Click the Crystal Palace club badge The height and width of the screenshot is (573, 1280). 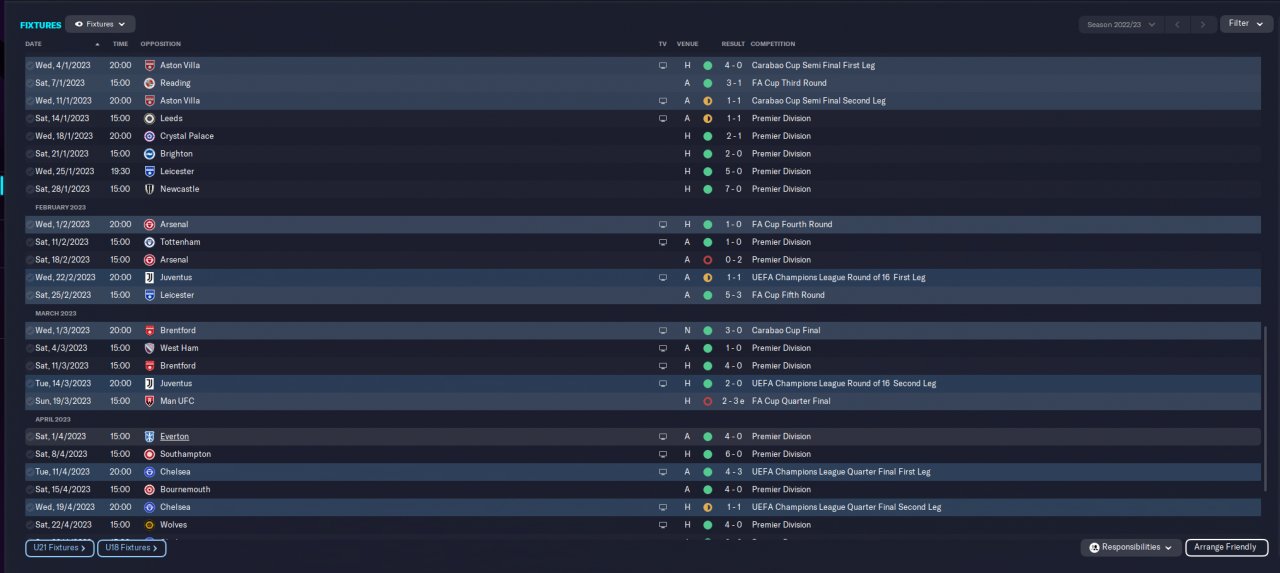tap(149, 136)
